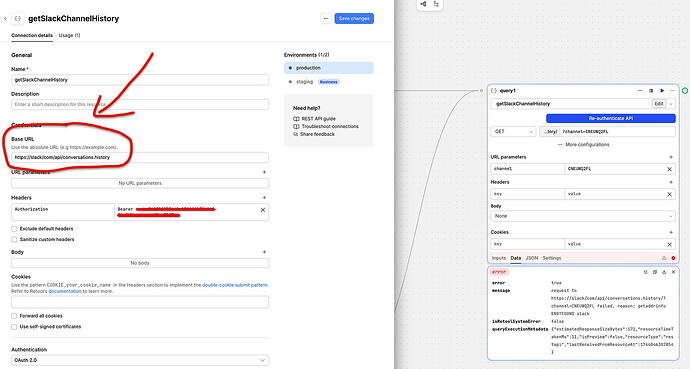This screenshot has width=690, height=369.
Task: Delete the channel URL parameter row
Action: [x=669, y=169]
